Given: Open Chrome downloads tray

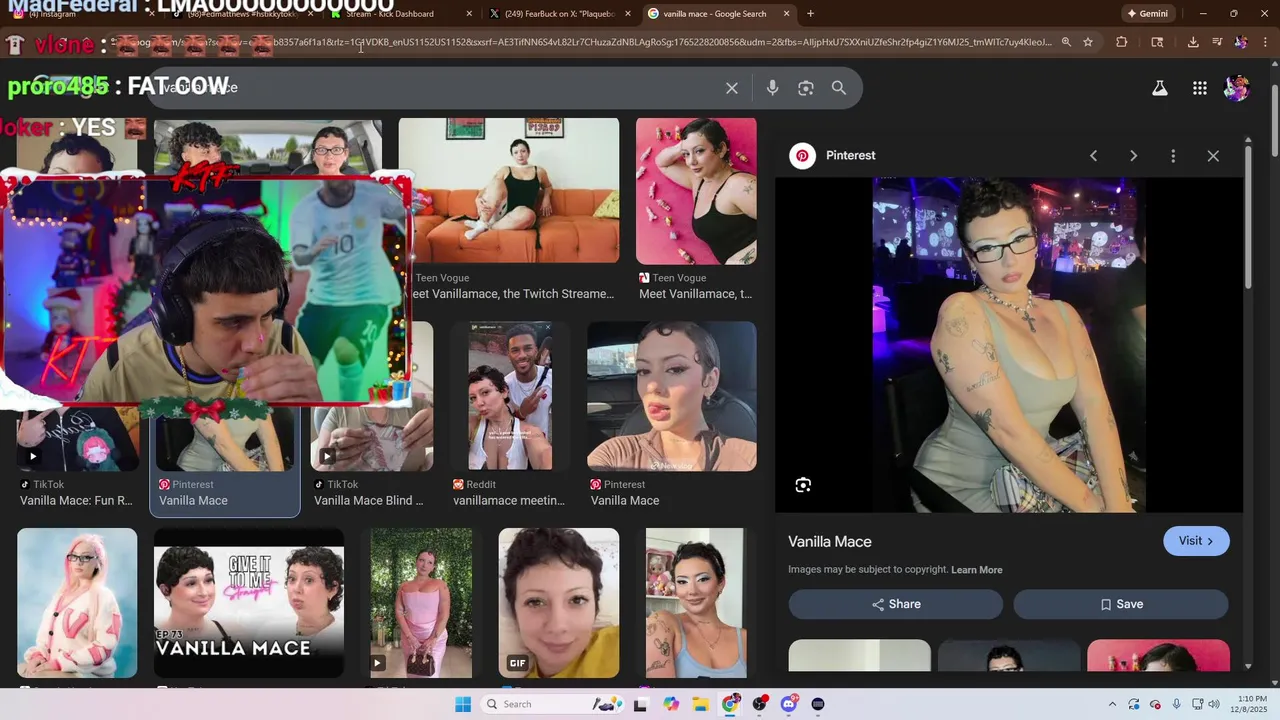Looking at the screenshot, I should (1193, 42).
